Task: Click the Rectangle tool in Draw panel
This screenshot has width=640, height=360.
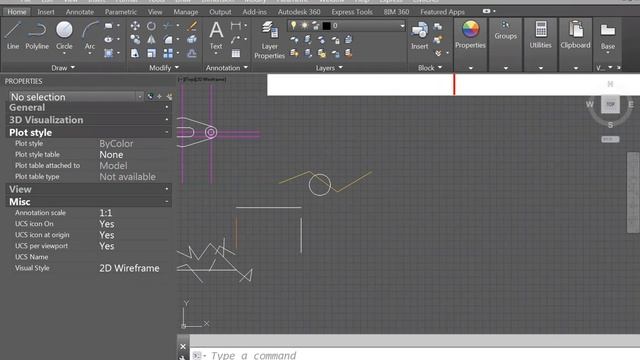Action: coord(109,26)
